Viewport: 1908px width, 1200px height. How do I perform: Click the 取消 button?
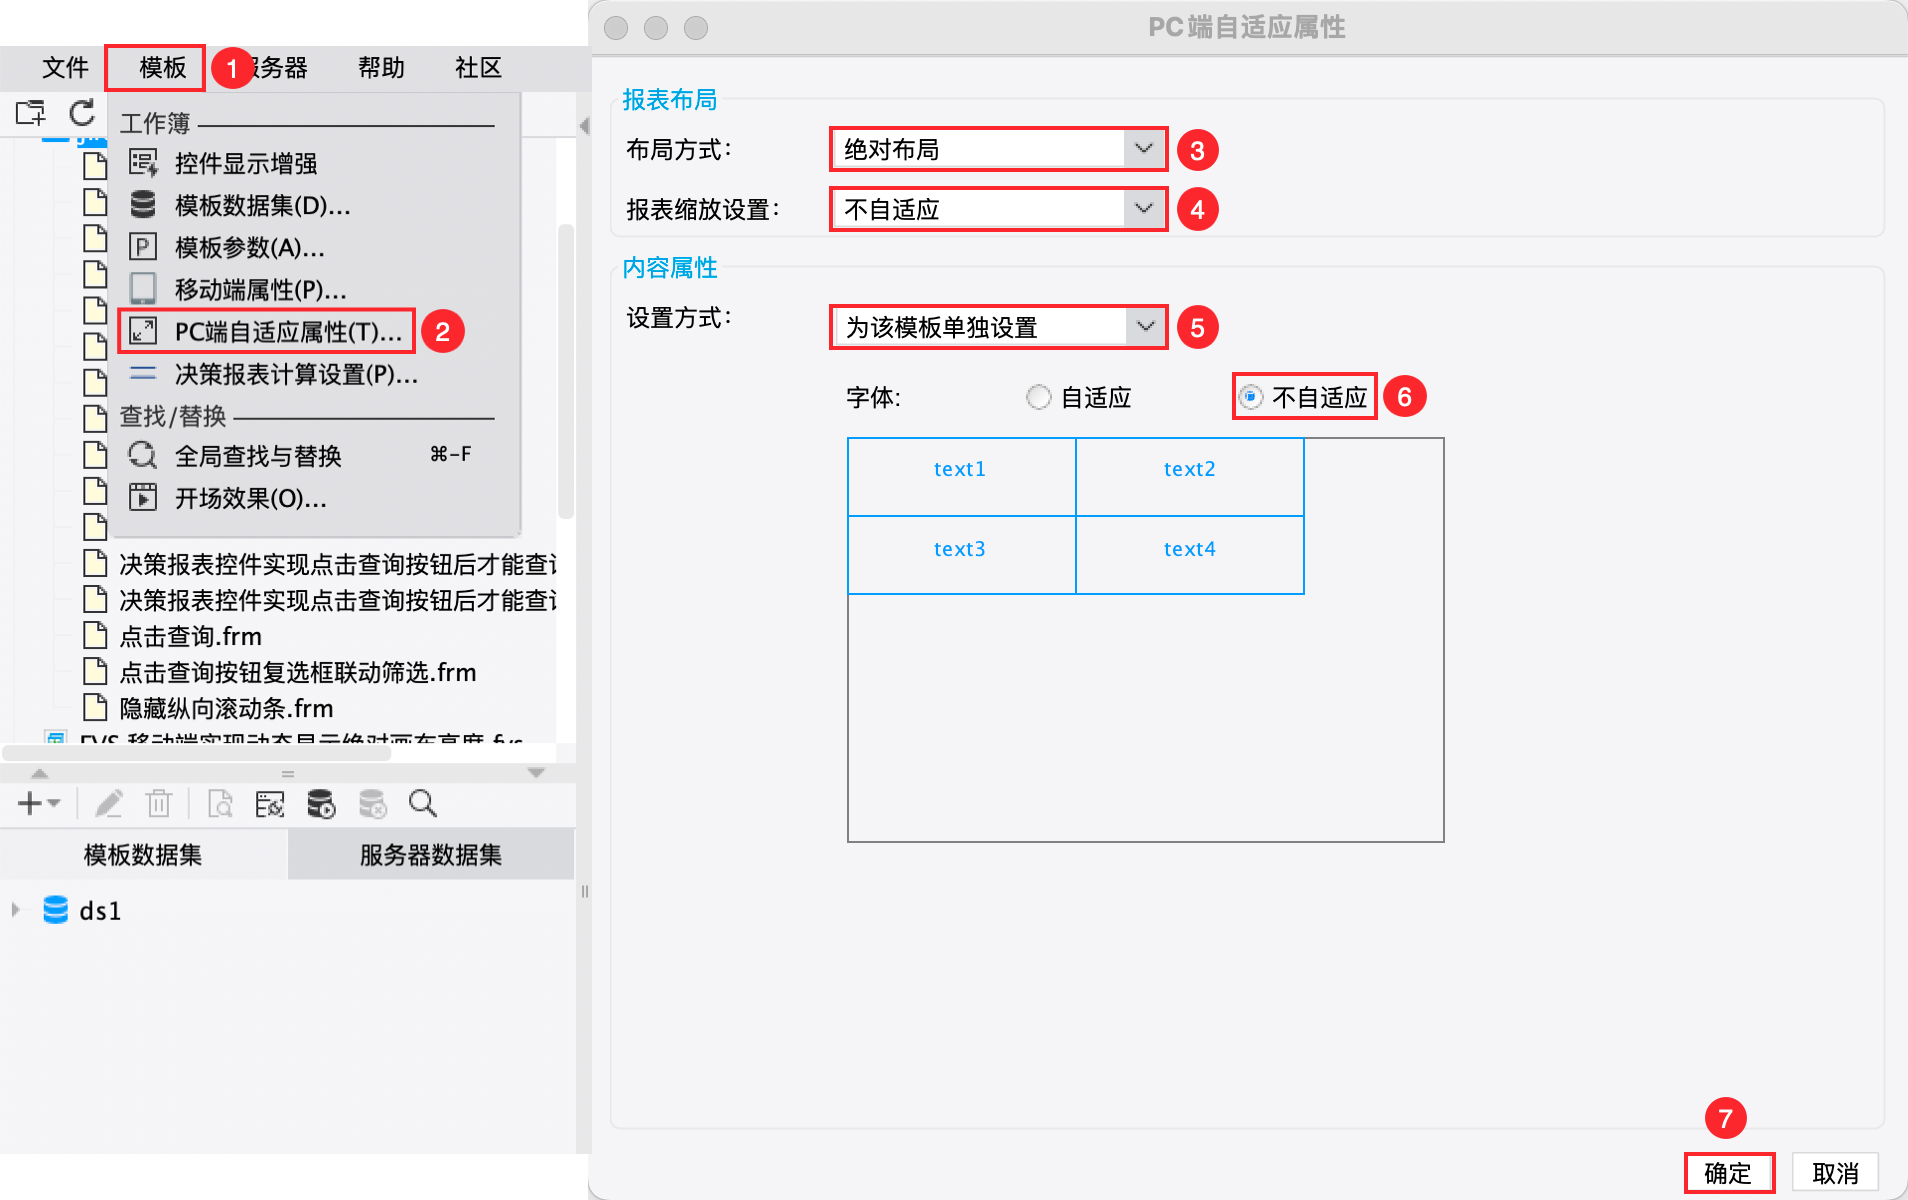tap(1836, 1172)
